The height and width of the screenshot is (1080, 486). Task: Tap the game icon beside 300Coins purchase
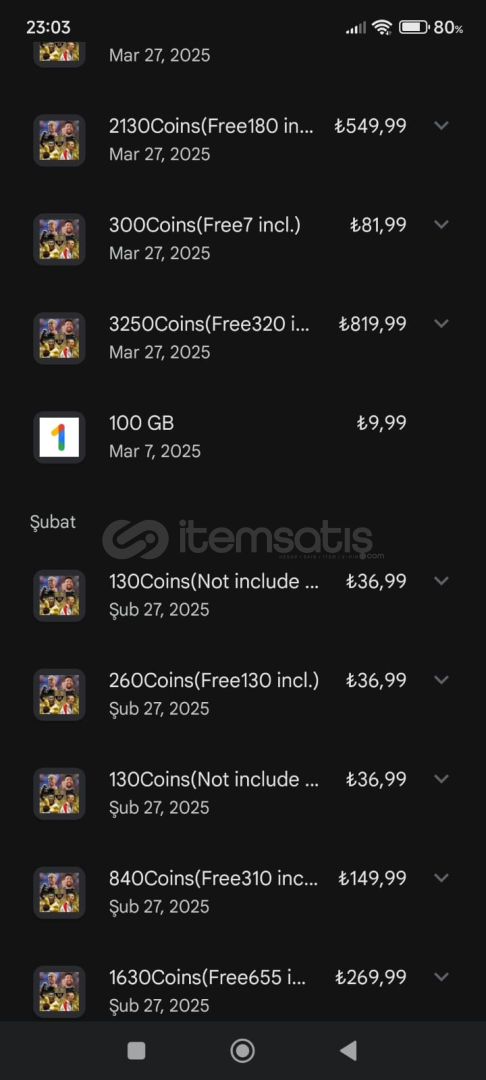59,240
